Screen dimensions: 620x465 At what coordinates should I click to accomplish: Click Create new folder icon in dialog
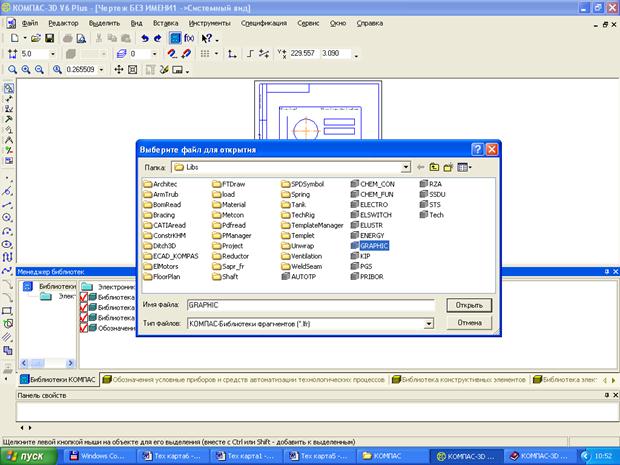tap(448, 168)
